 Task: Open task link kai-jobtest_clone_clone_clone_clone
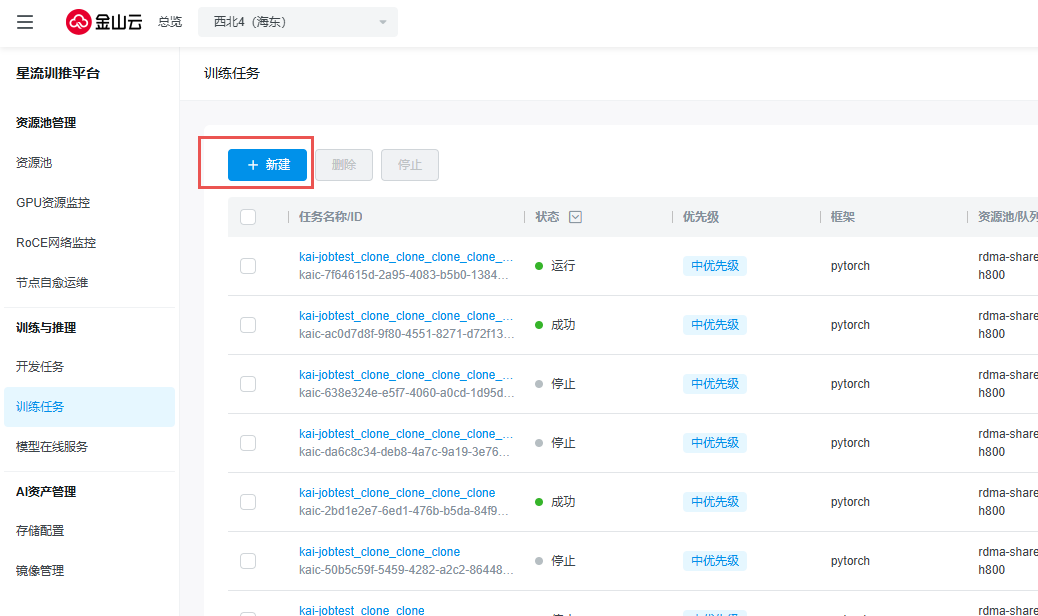[x=397, y=493]
